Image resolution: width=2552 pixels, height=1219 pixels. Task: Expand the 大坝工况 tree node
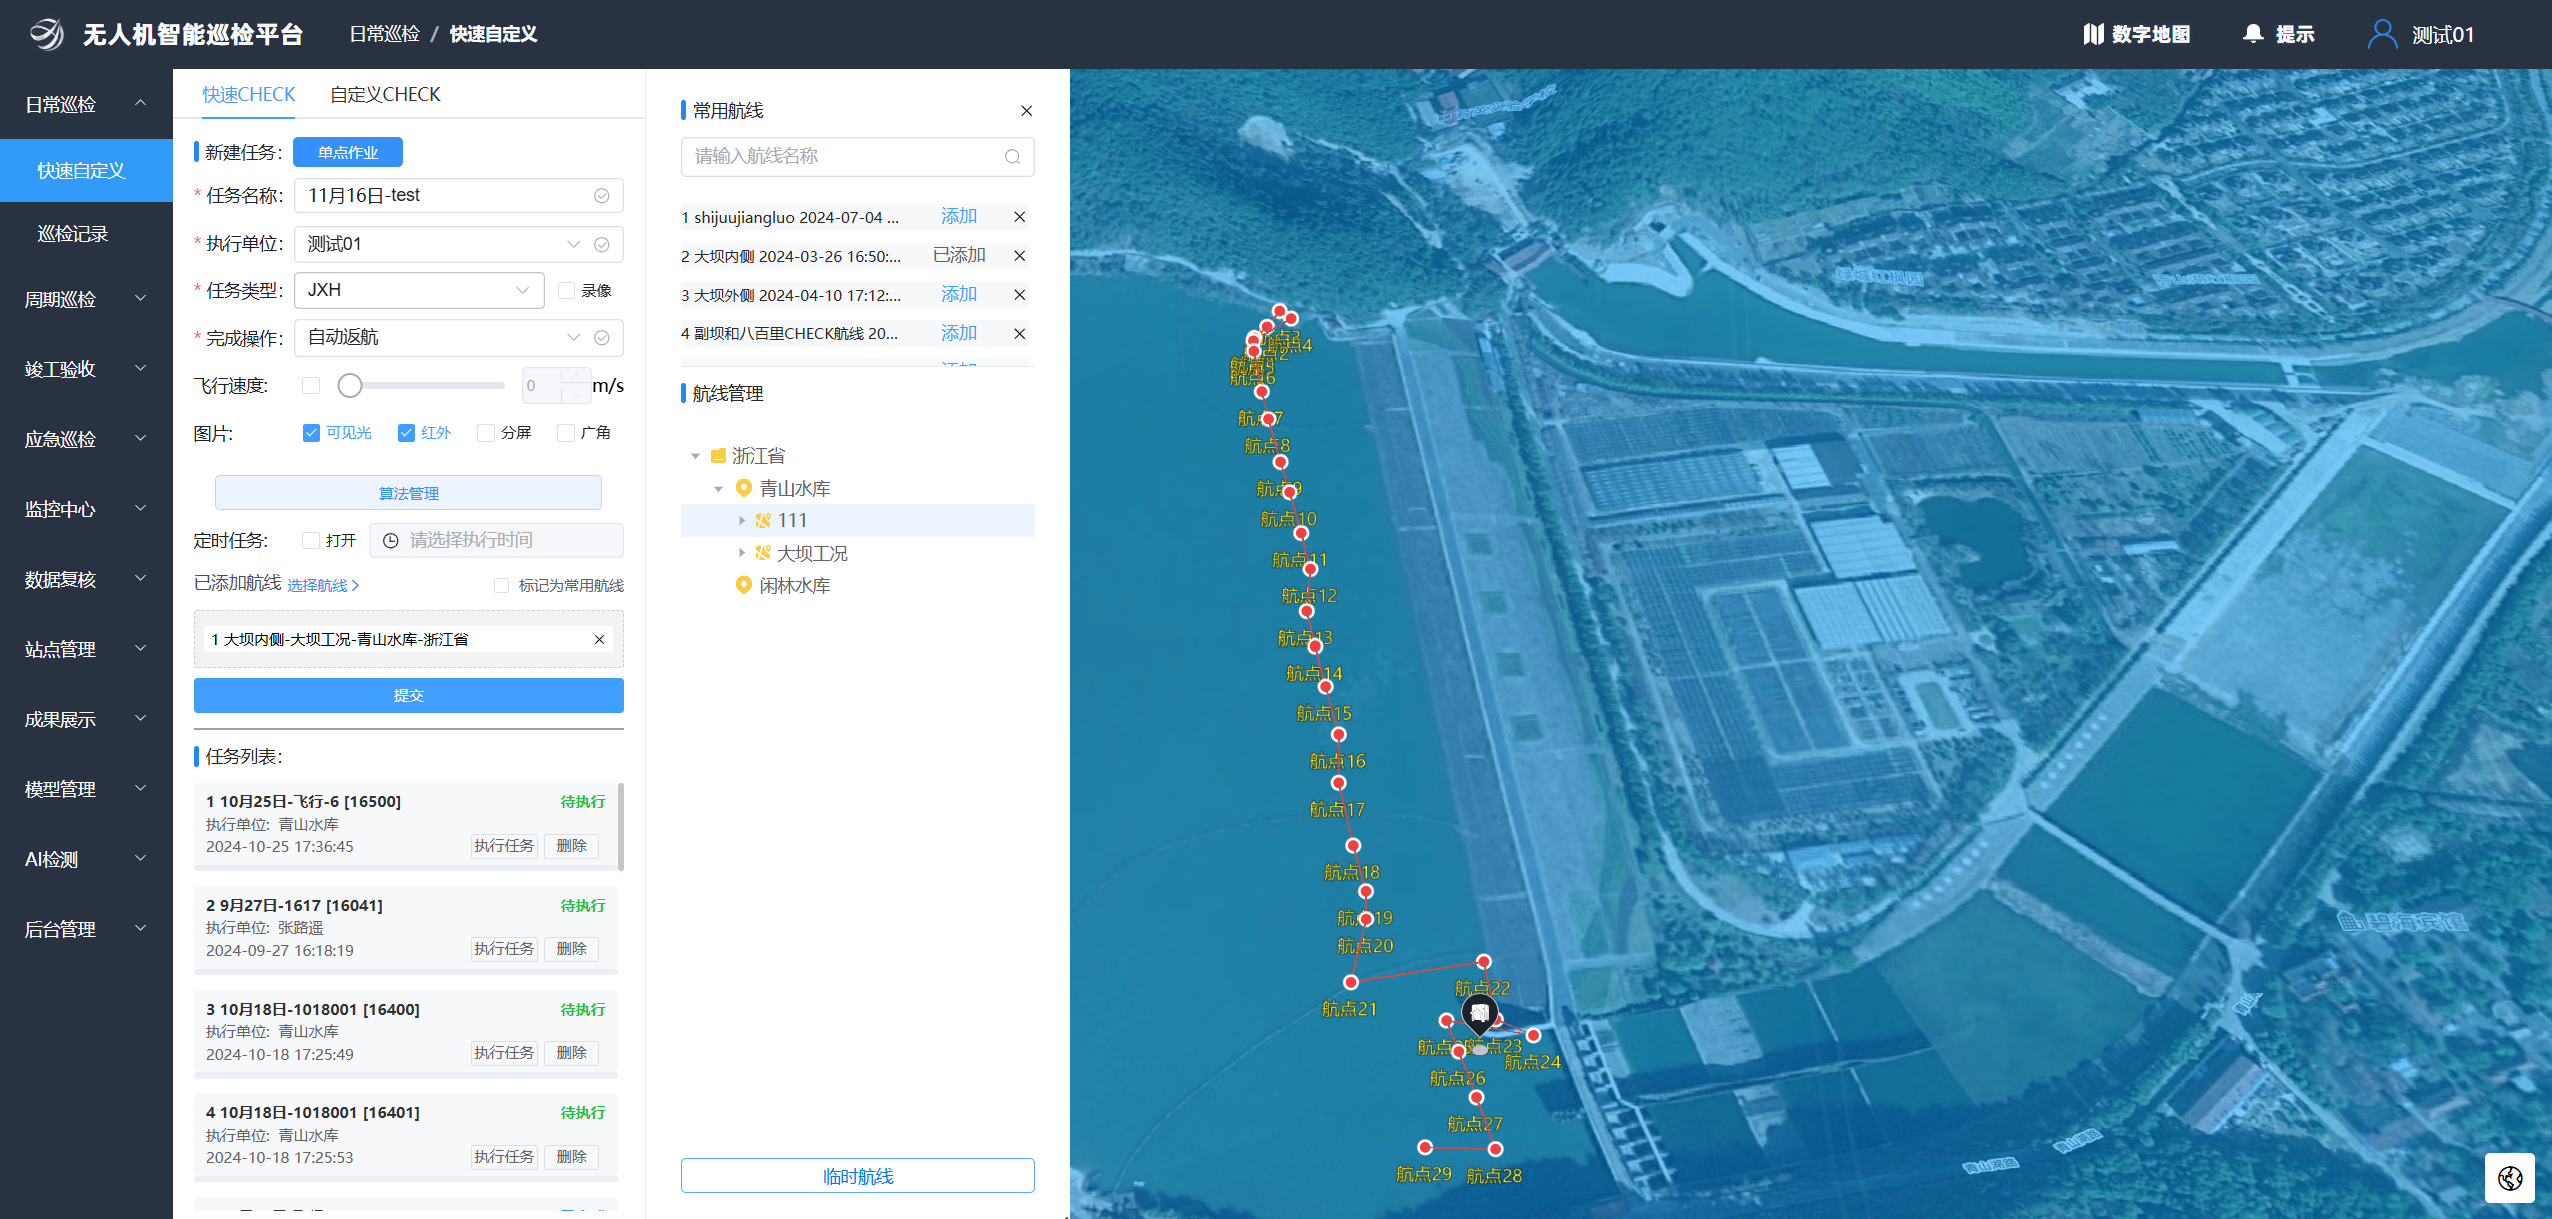click(742, 553)
